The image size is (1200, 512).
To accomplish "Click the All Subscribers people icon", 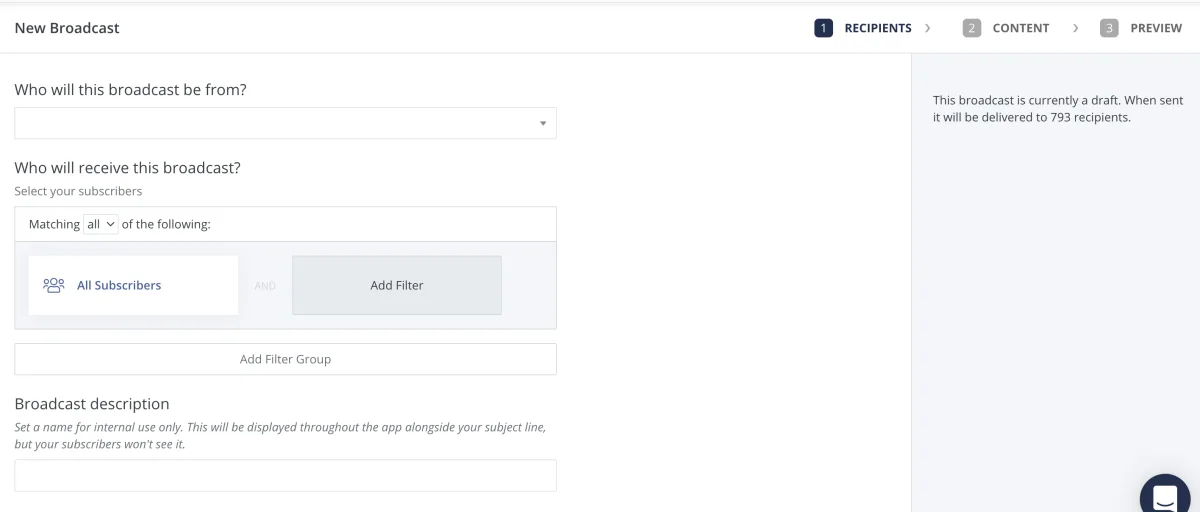I will (x=54, y=285).
